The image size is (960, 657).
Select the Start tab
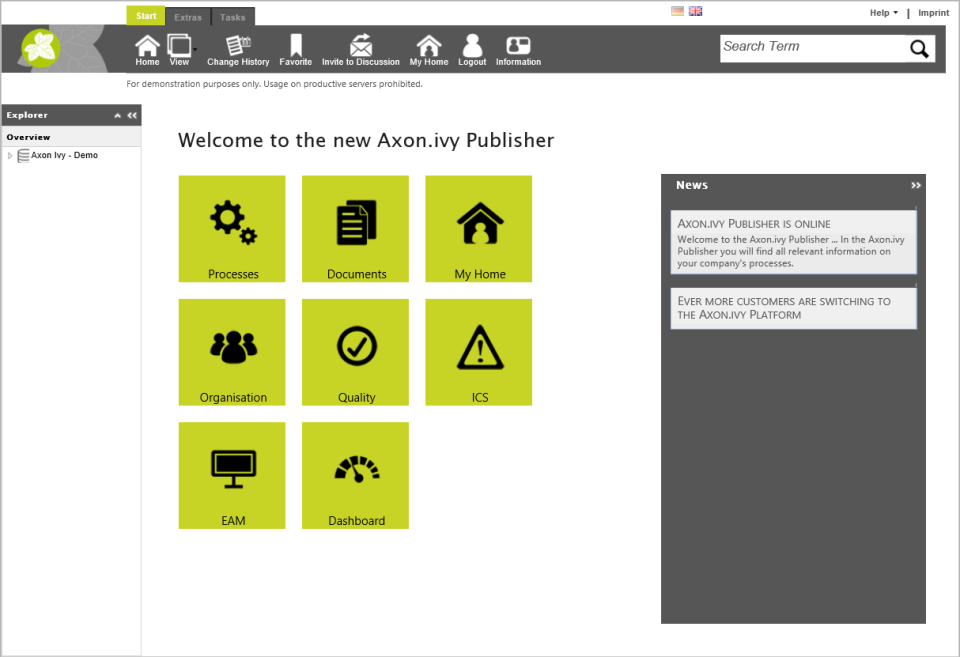tap(146, 16)
